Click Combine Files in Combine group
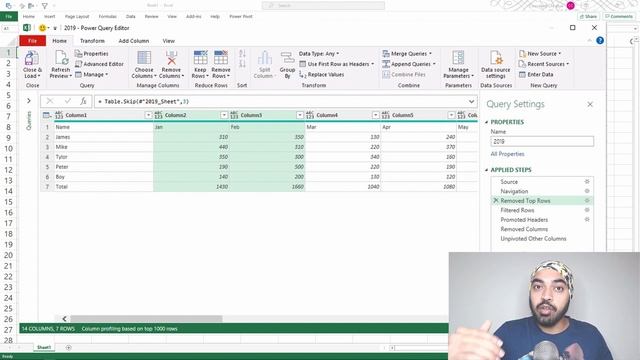The image size is (640, 360). [x=404, y=75]
